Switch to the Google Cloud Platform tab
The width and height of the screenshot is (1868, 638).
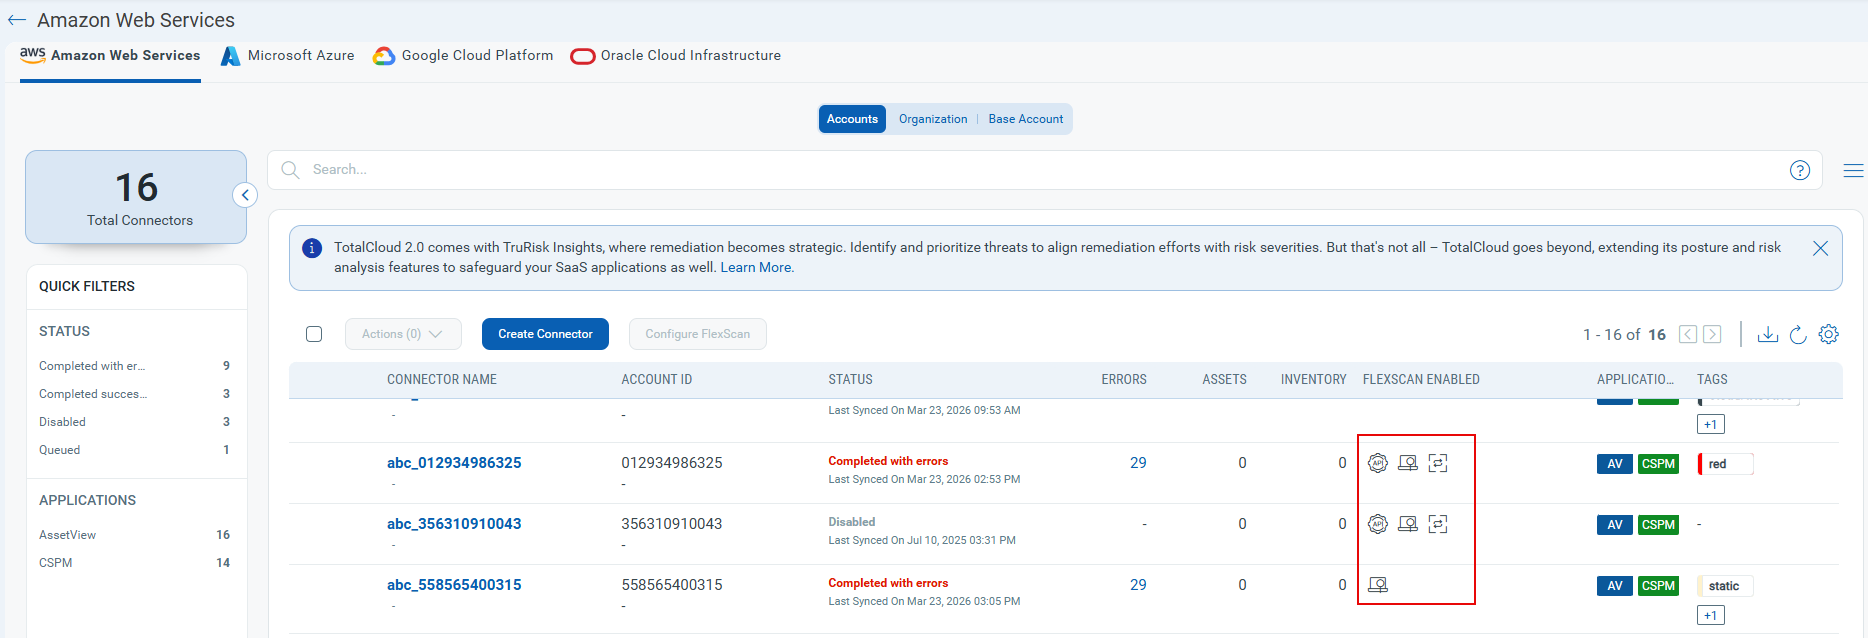(463, 56)
